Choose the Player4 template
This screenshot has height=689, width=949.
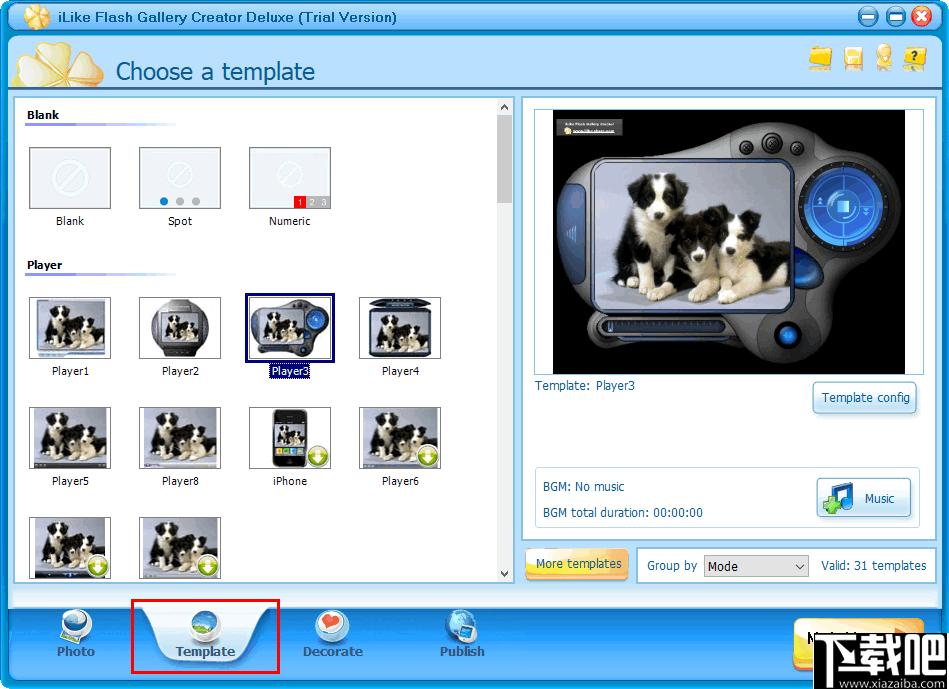click(x=400, y=328)
